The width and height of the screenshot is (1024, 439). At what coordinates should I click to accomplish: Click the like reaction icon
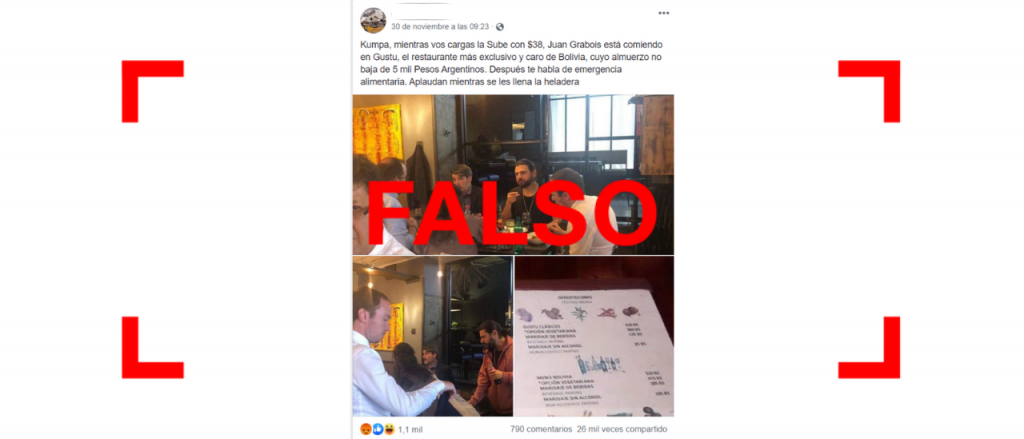pos(377,429)
